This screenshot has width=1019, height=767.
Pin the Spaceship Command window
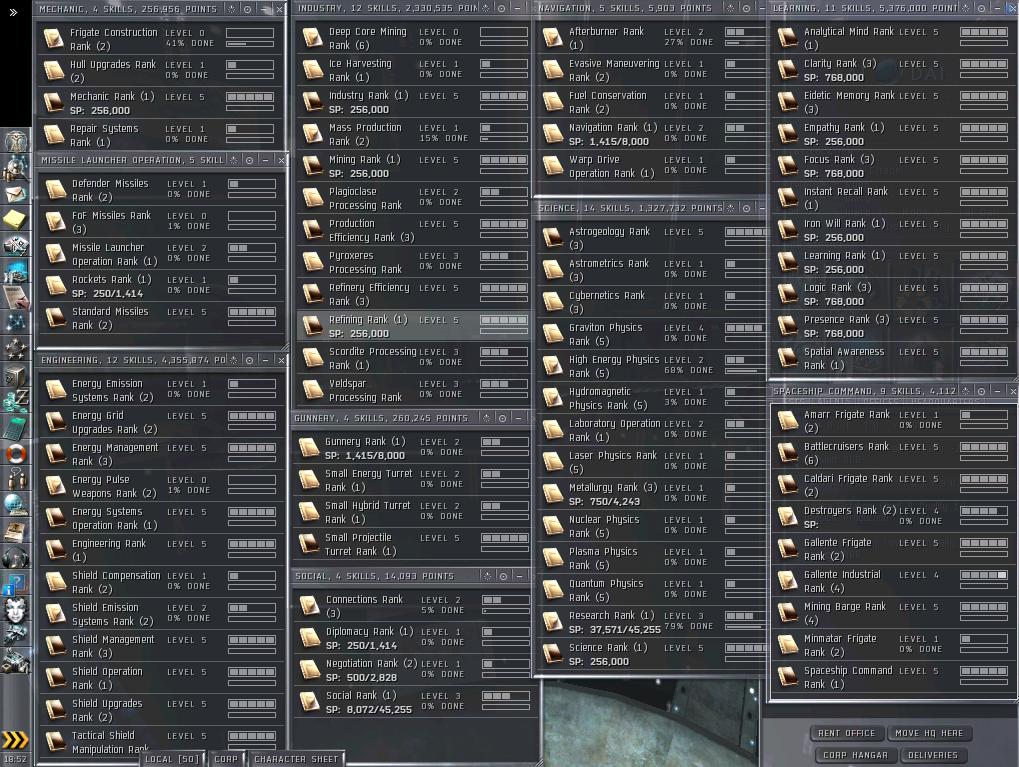click(x=966, y=391)
